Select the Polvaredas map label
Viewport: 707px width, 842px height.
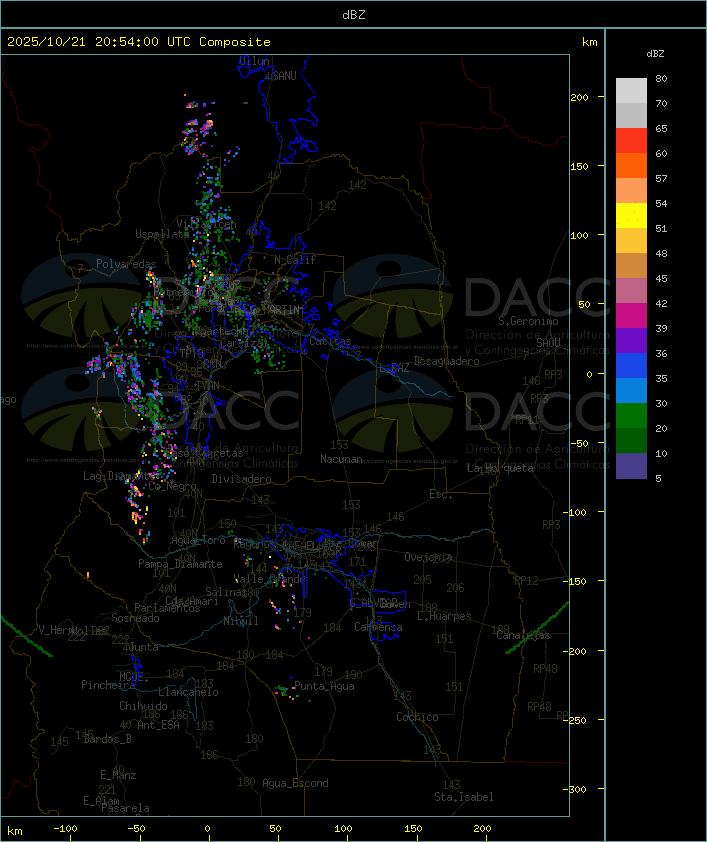[126, 264]
